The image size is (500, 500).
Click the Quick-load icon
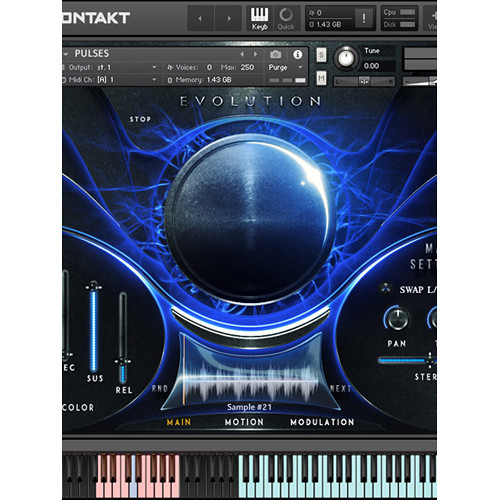tap(286, 19)
